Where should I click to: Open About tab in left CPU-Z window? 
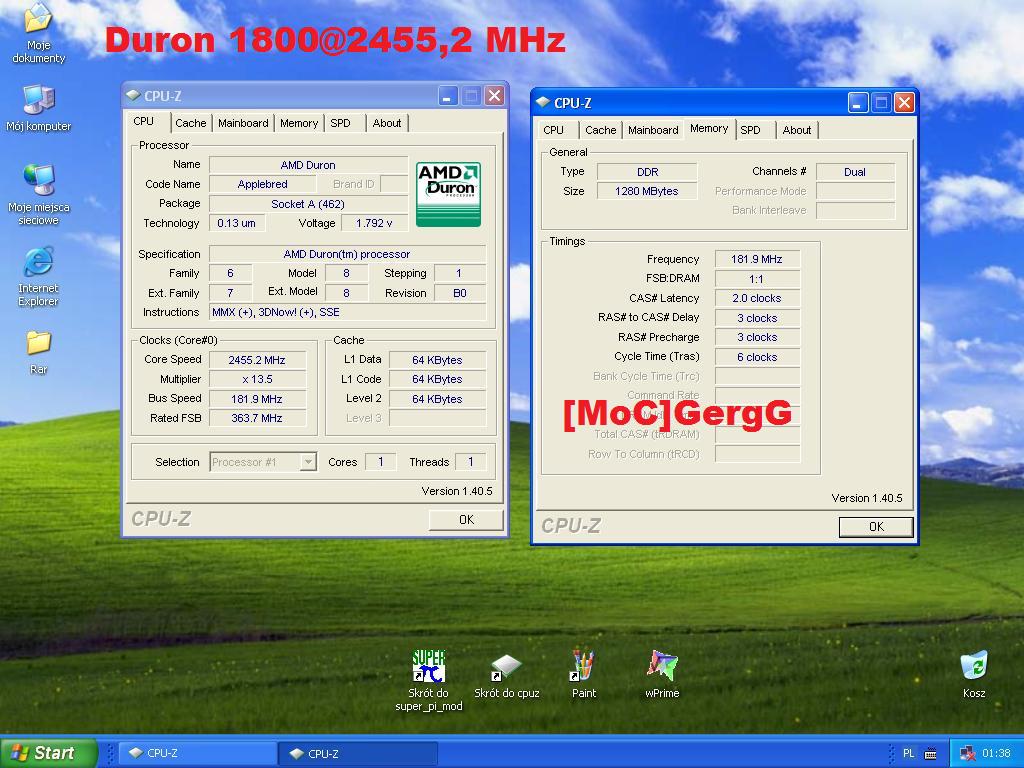[x=387, y=123]
